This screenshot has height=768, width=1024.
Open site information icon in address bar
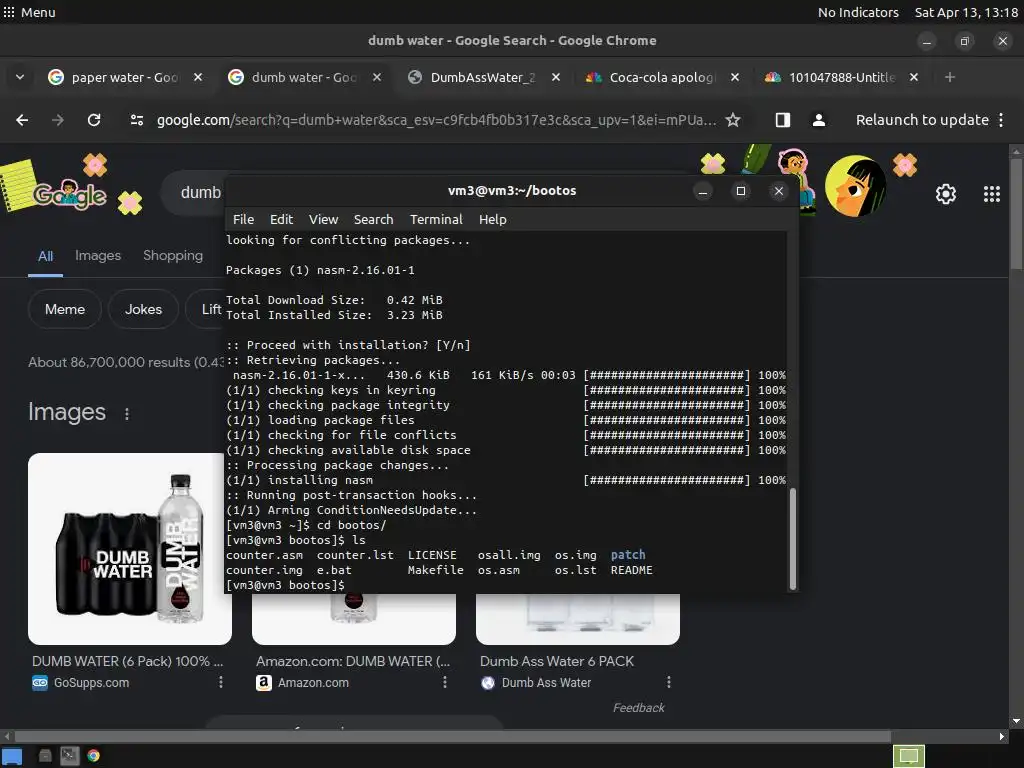(x=136, y=120)
